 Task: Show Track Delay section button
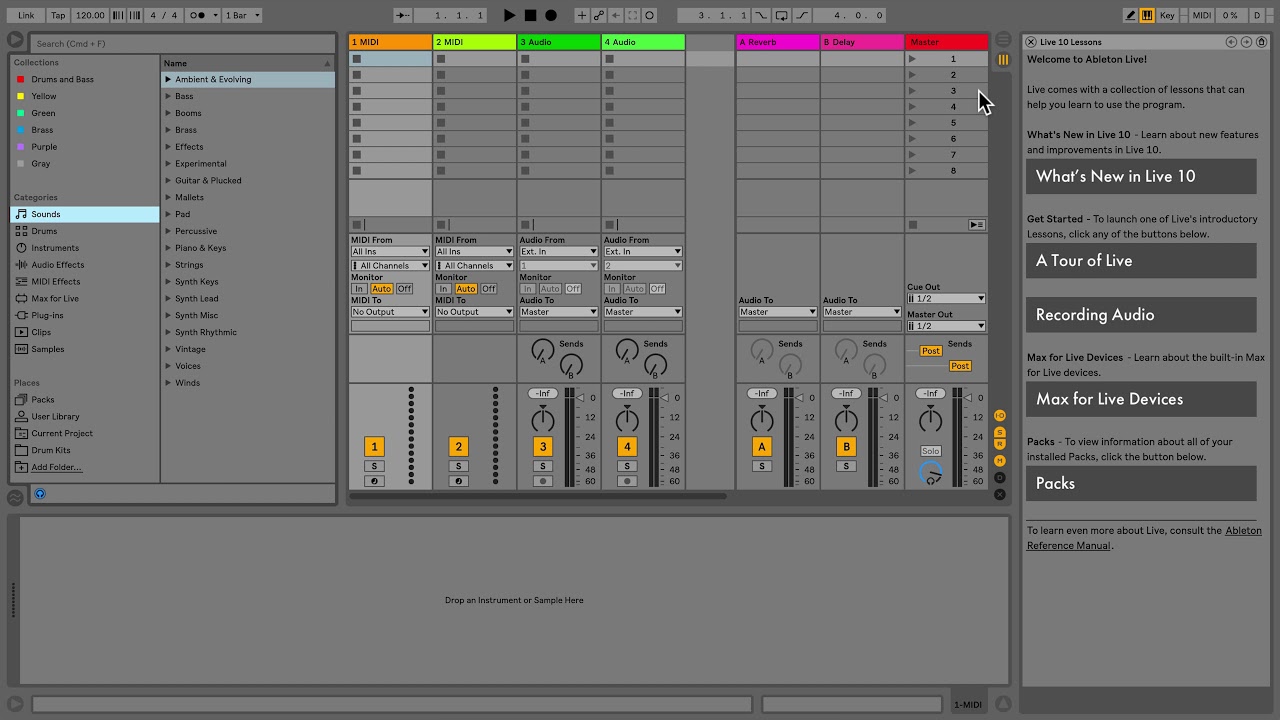click(1000, 477)
